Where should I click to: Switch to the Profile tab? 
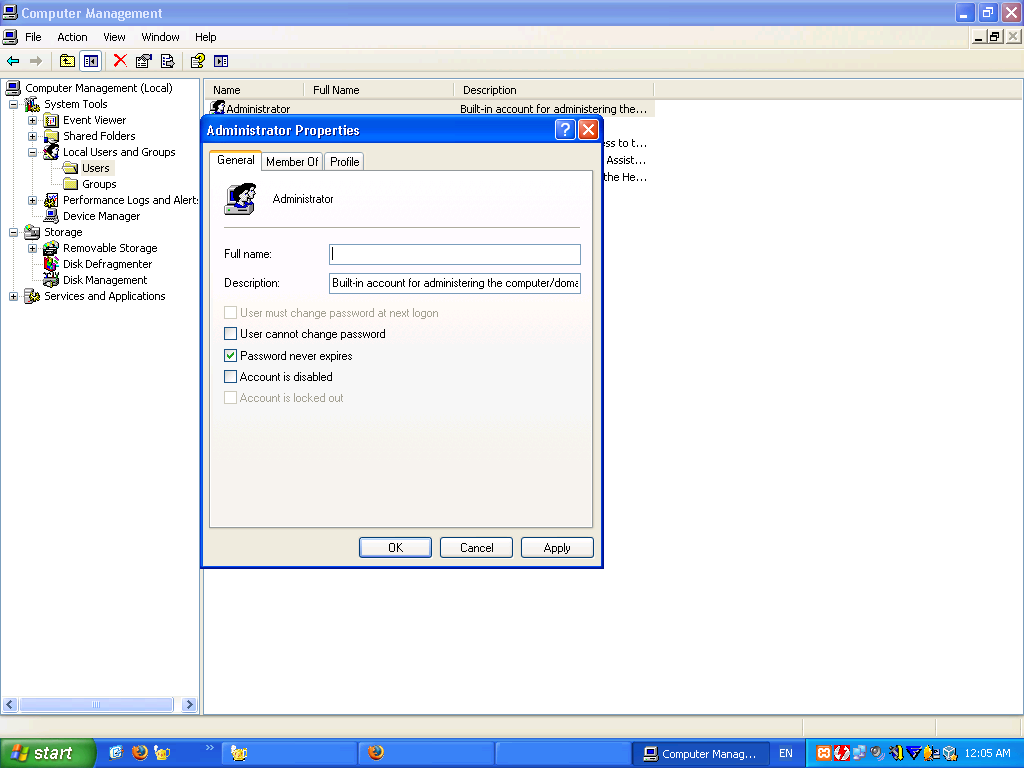click(344, 161)
